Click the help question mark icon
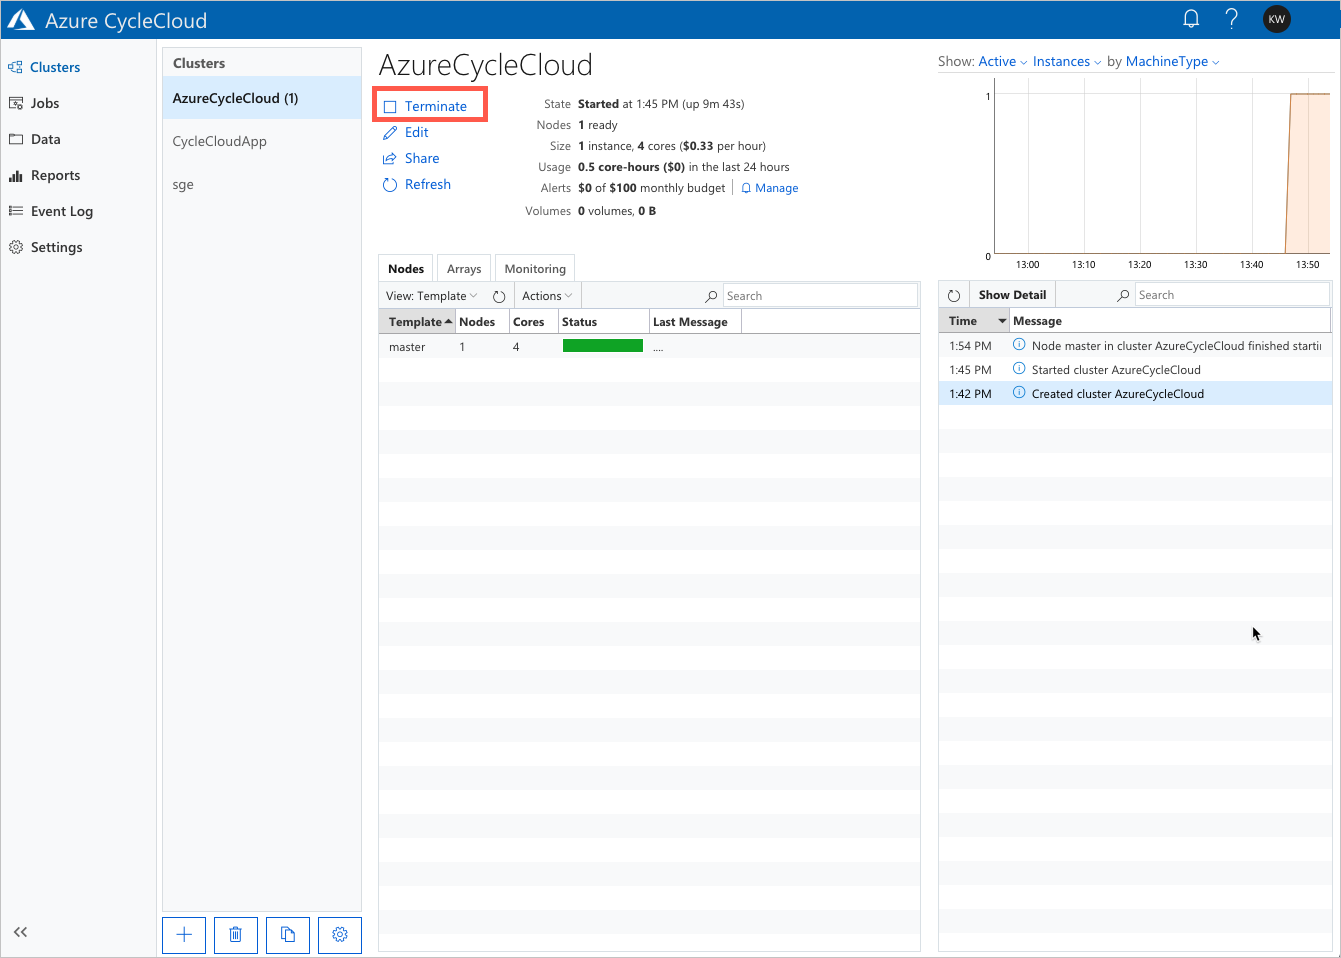Viewport: 1341px width, 958px height. (x=1232, y=19)
